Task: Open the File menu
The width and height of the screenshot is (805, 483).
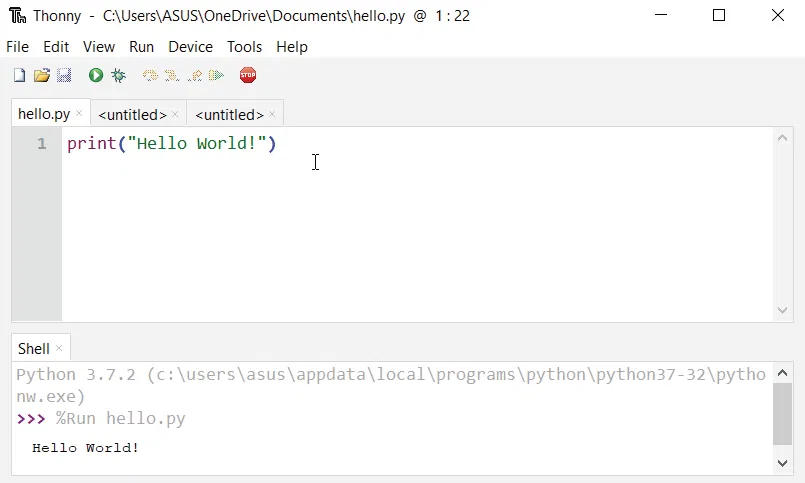Action: pyautogui.click(x=17, y=47)
